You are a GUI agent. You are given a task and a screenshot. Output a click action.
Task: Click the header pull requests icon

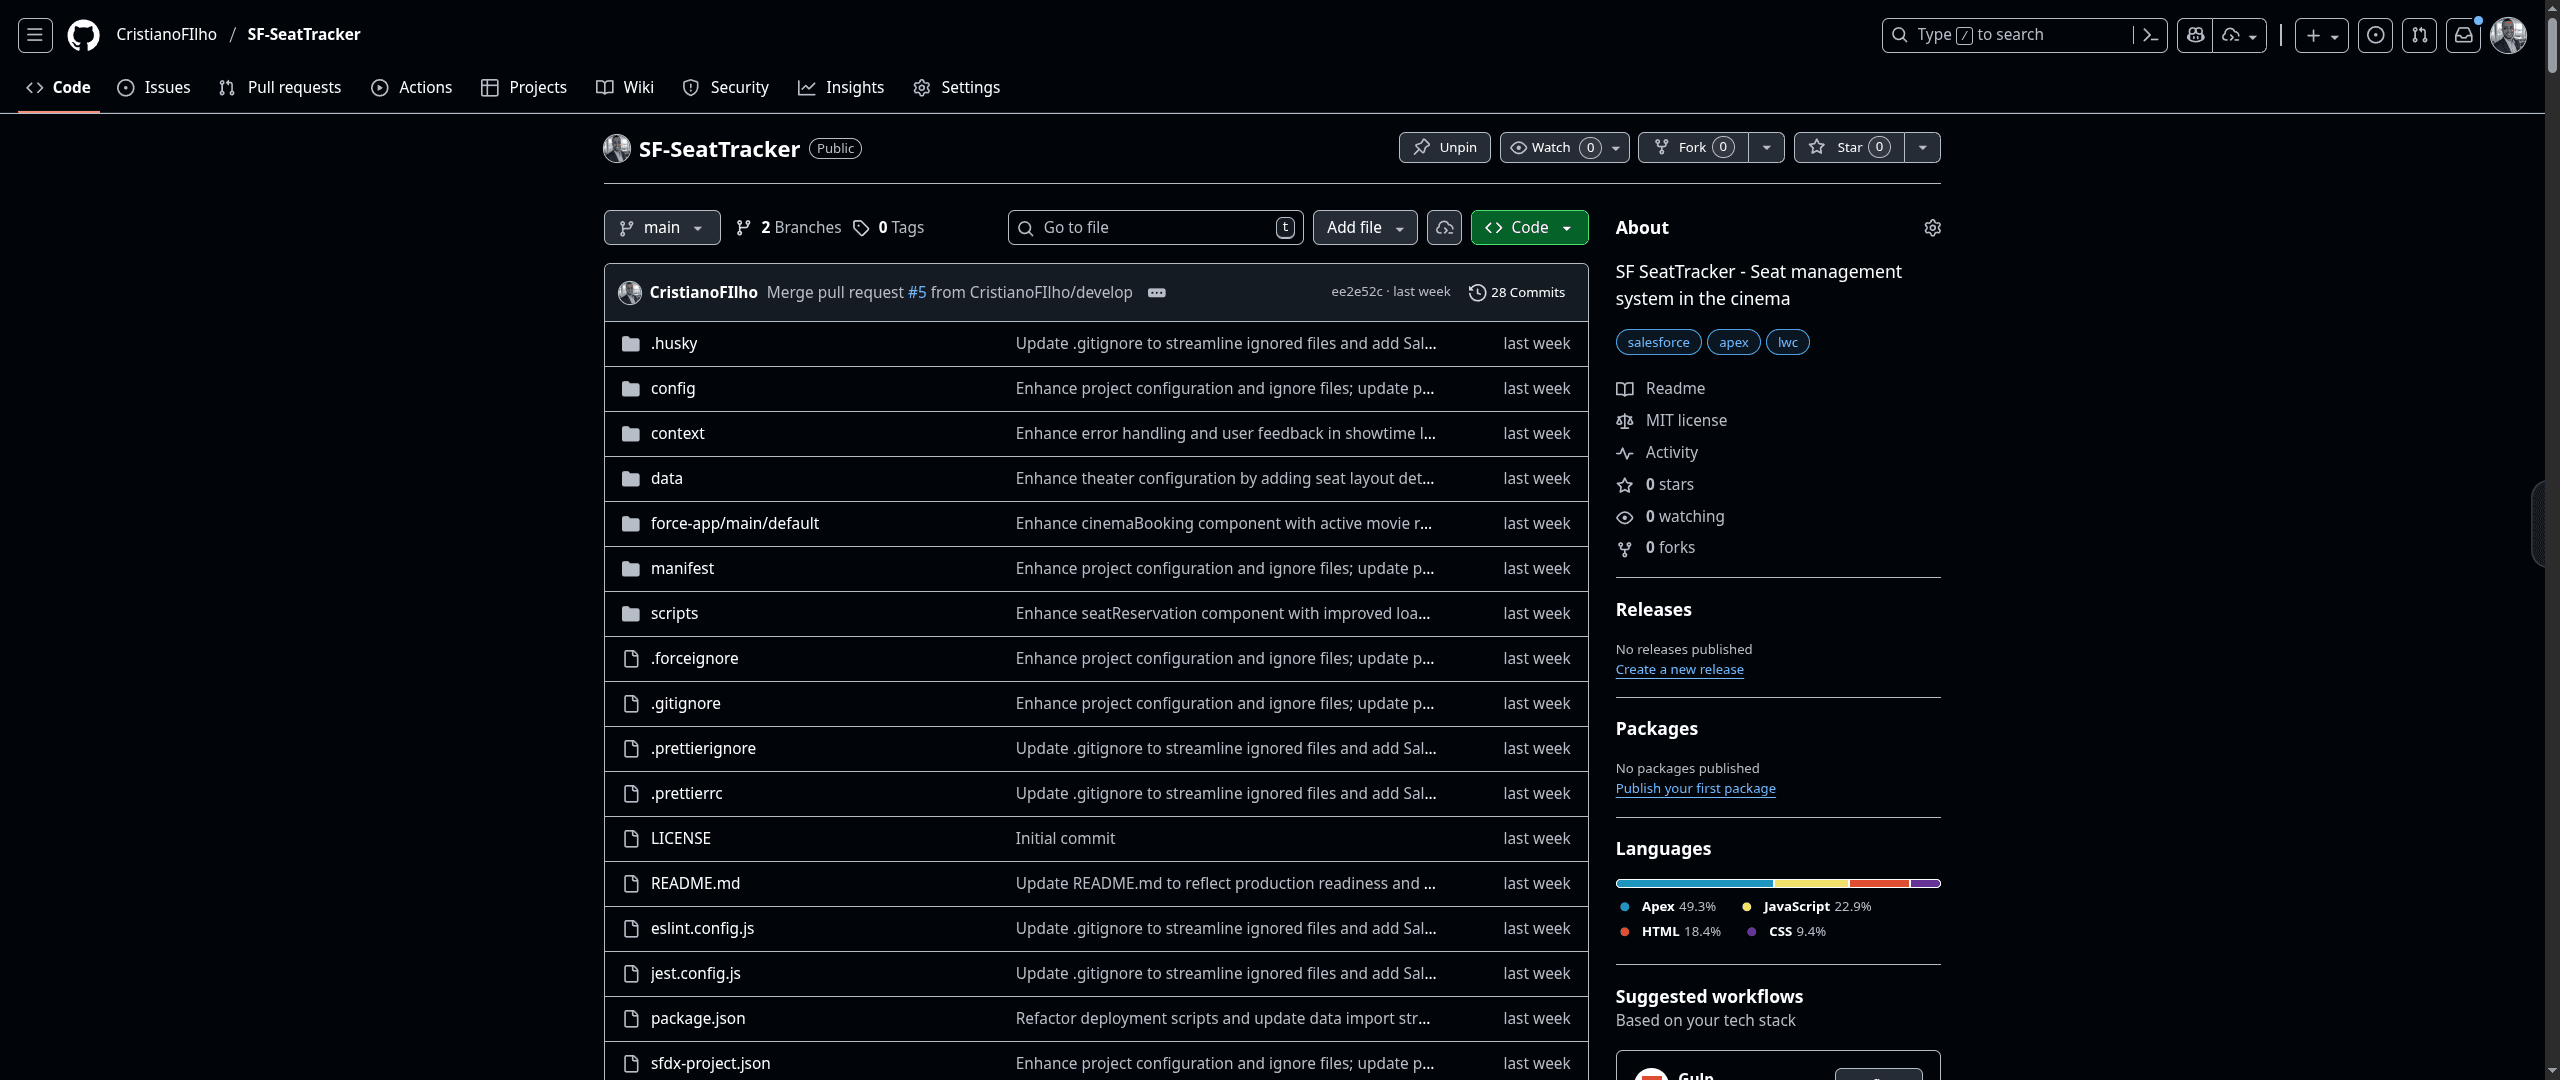pyautogui.click(x=2419, y=35)
